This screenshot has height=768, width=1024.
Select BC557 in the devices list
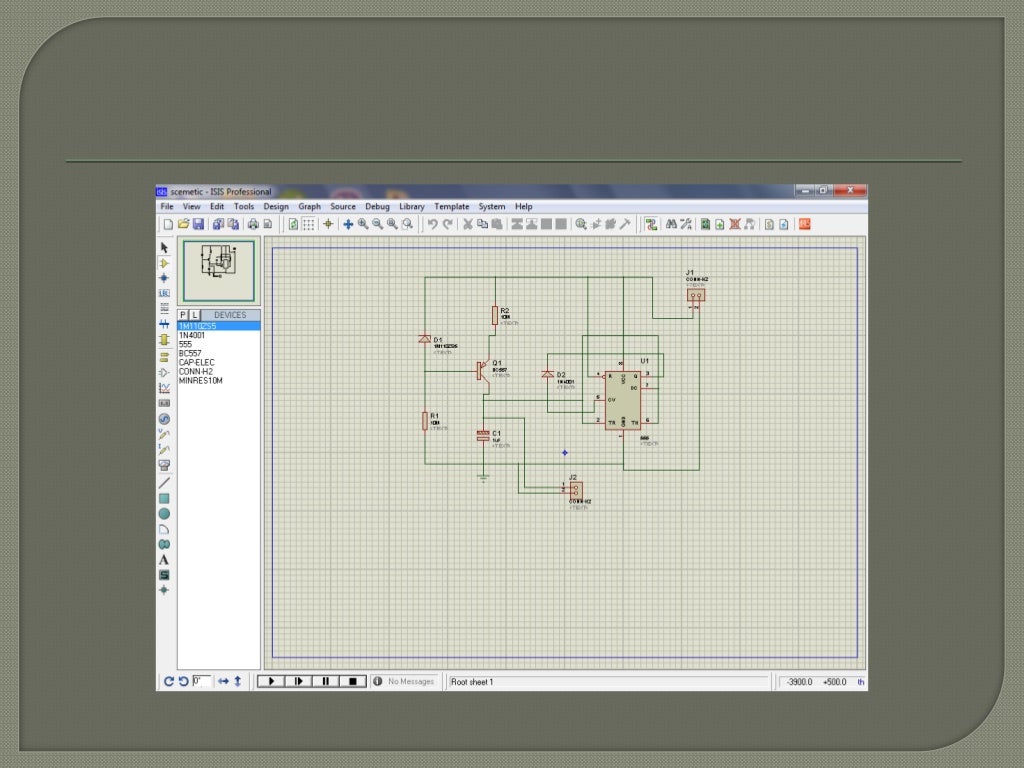219,353
